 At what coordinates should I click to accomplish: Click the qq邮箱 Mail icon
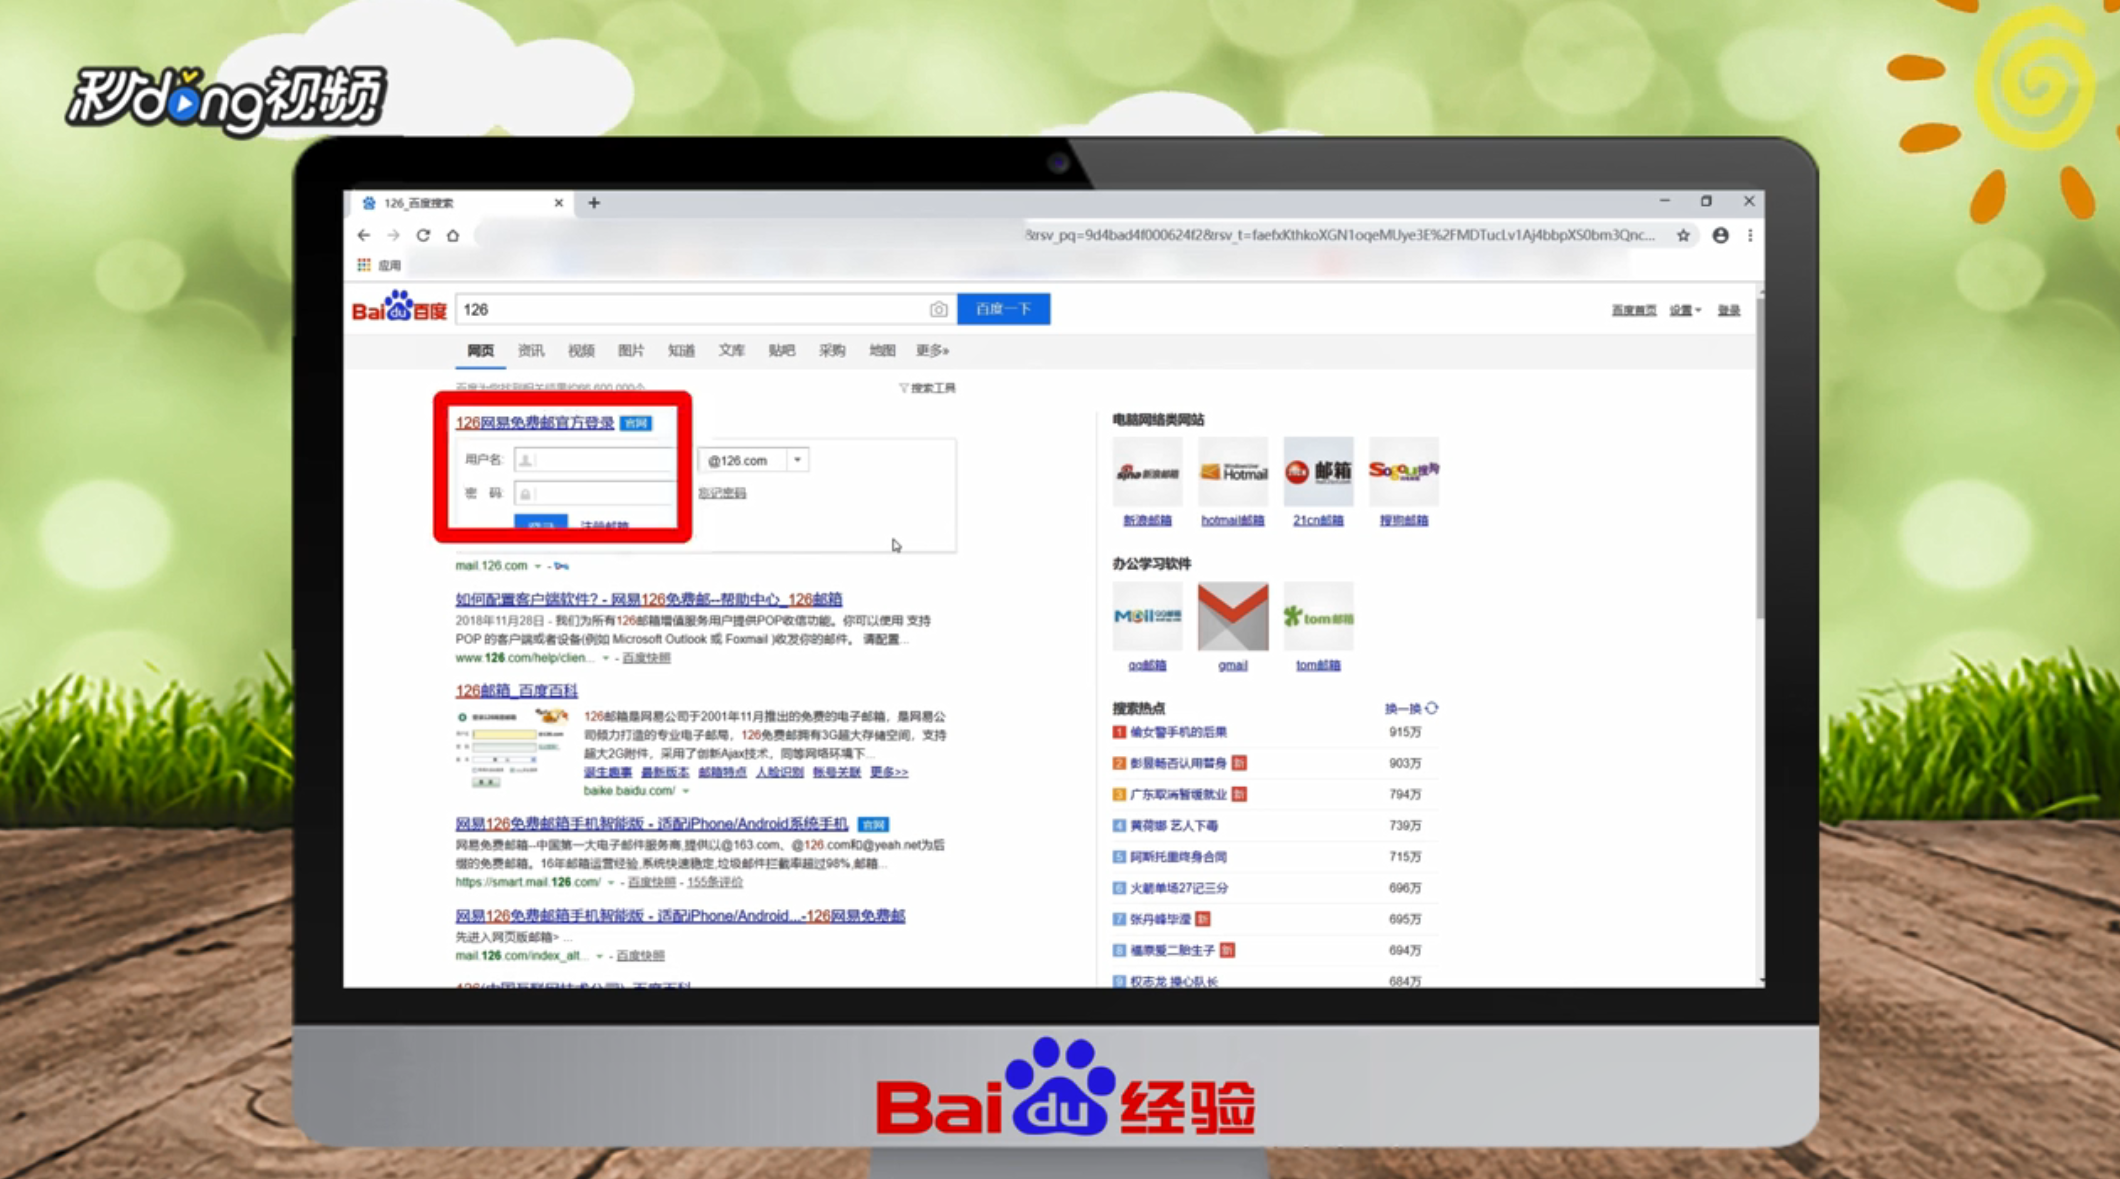tap(1146, 616)
